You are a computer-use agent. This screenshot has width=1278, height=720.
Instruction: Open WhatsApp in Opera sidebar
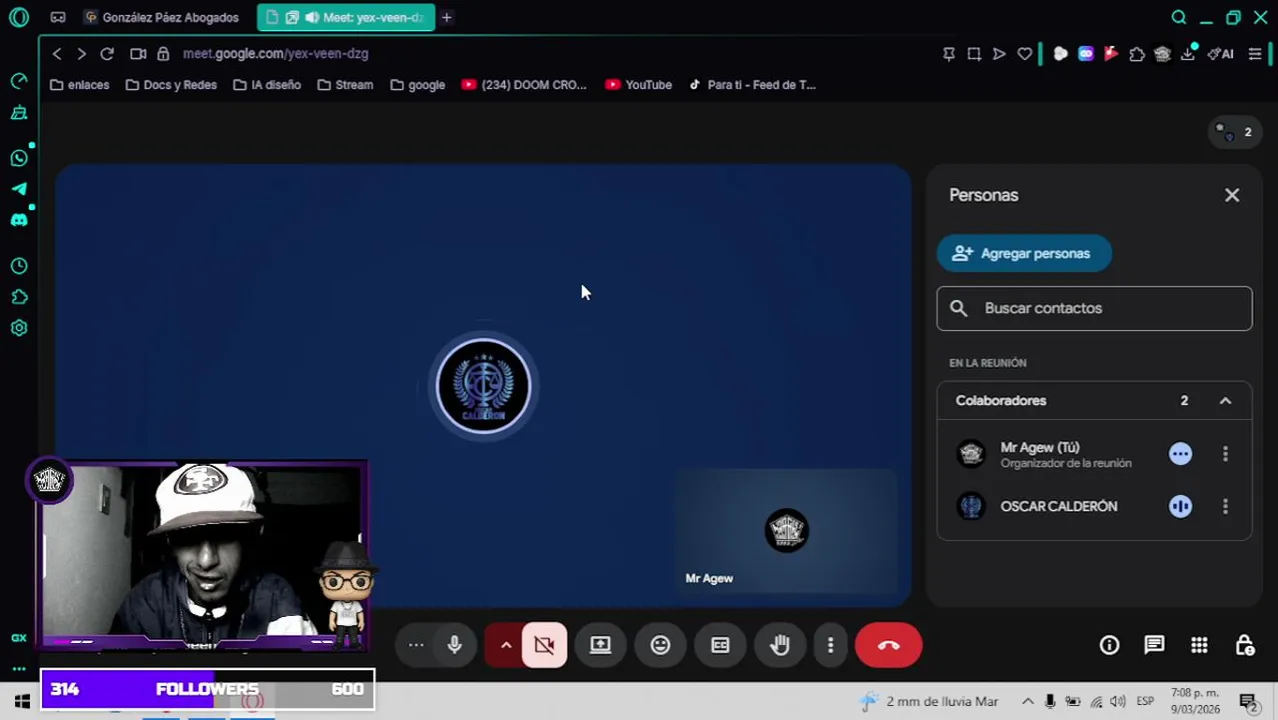[19, 158]
